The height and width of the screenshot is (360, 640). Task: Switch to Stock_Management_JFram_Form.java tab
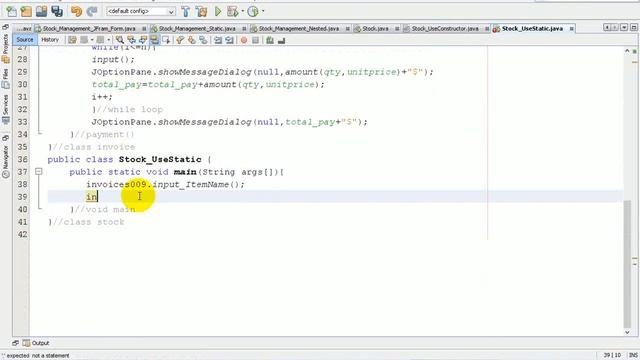[x=89, y=29]
